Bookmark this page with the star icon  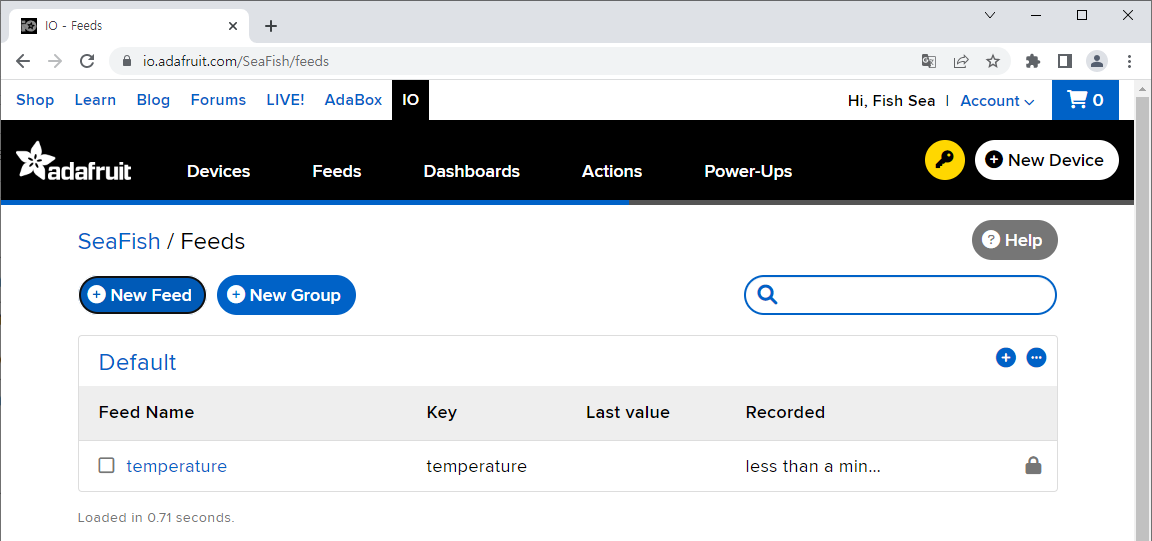pos(993,61)
